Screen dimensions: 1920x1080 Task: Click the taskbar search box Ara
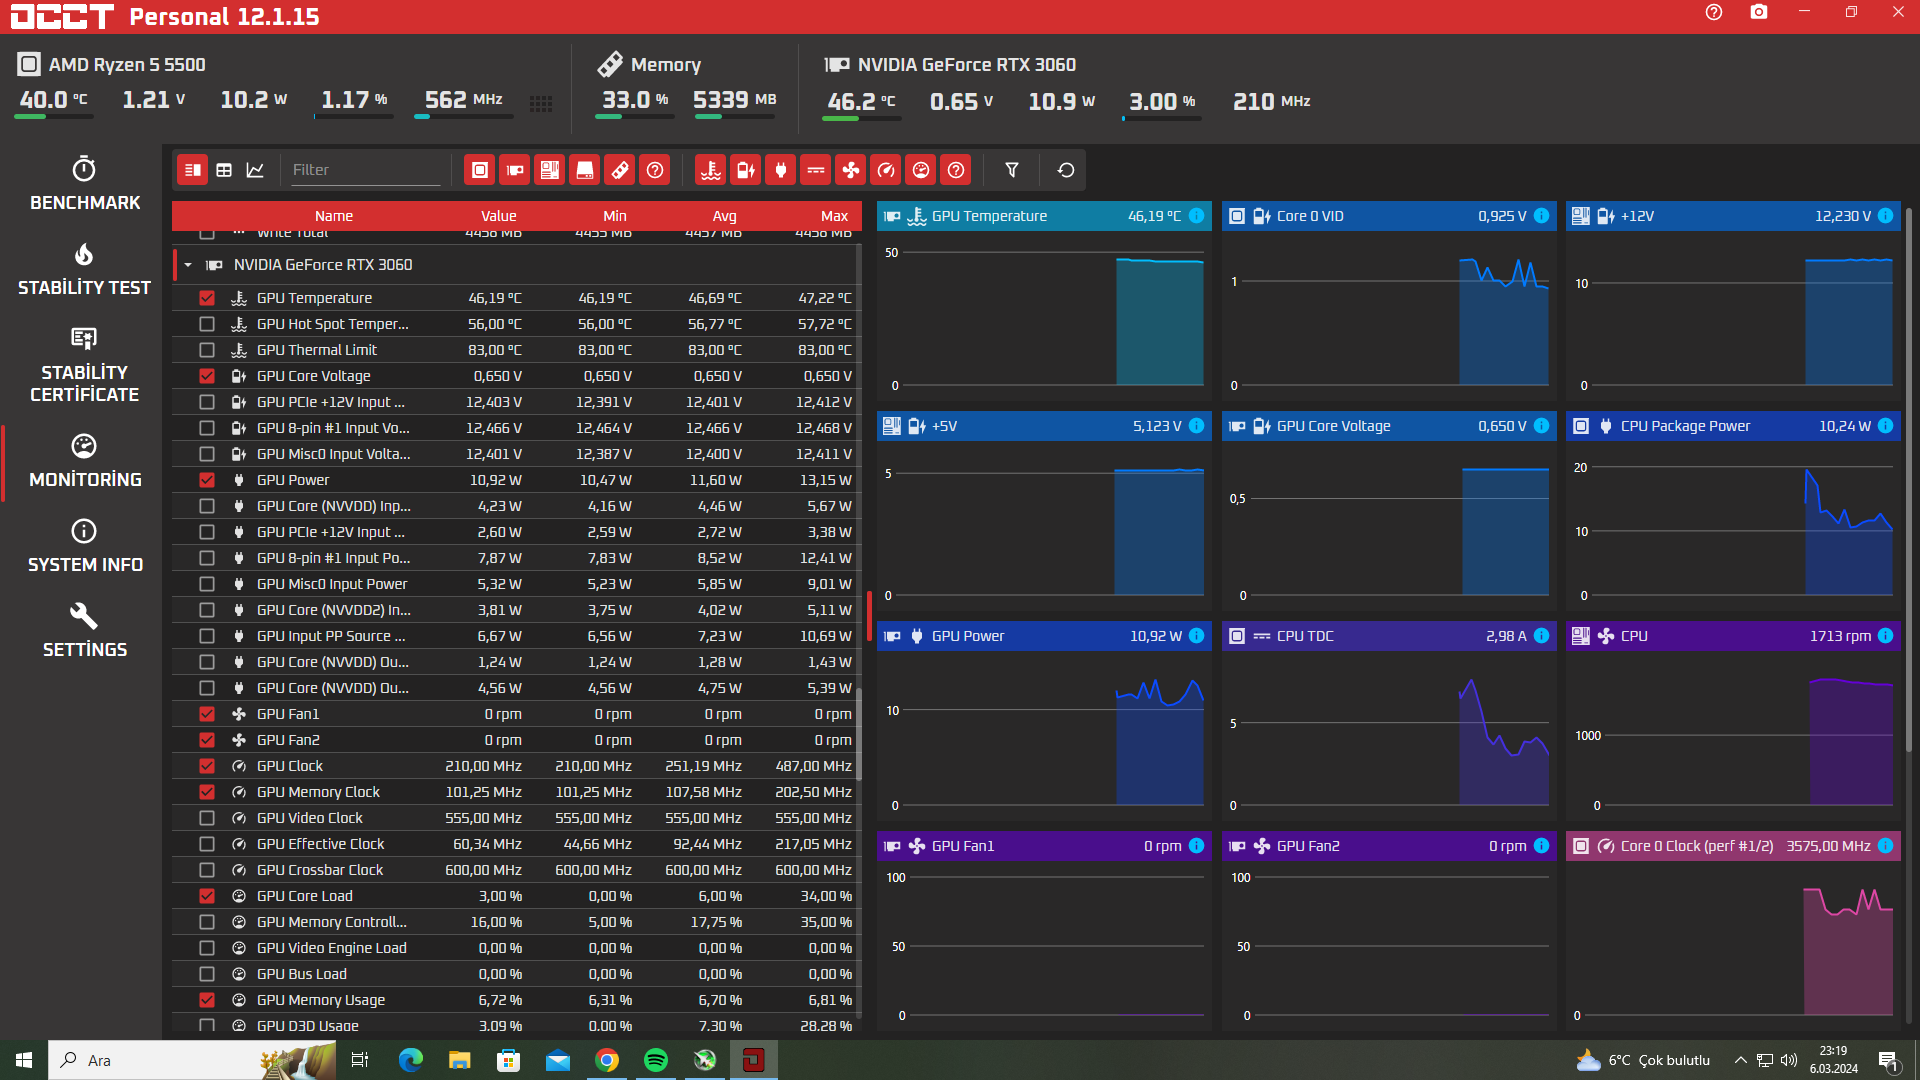[x=192, y=1060]
